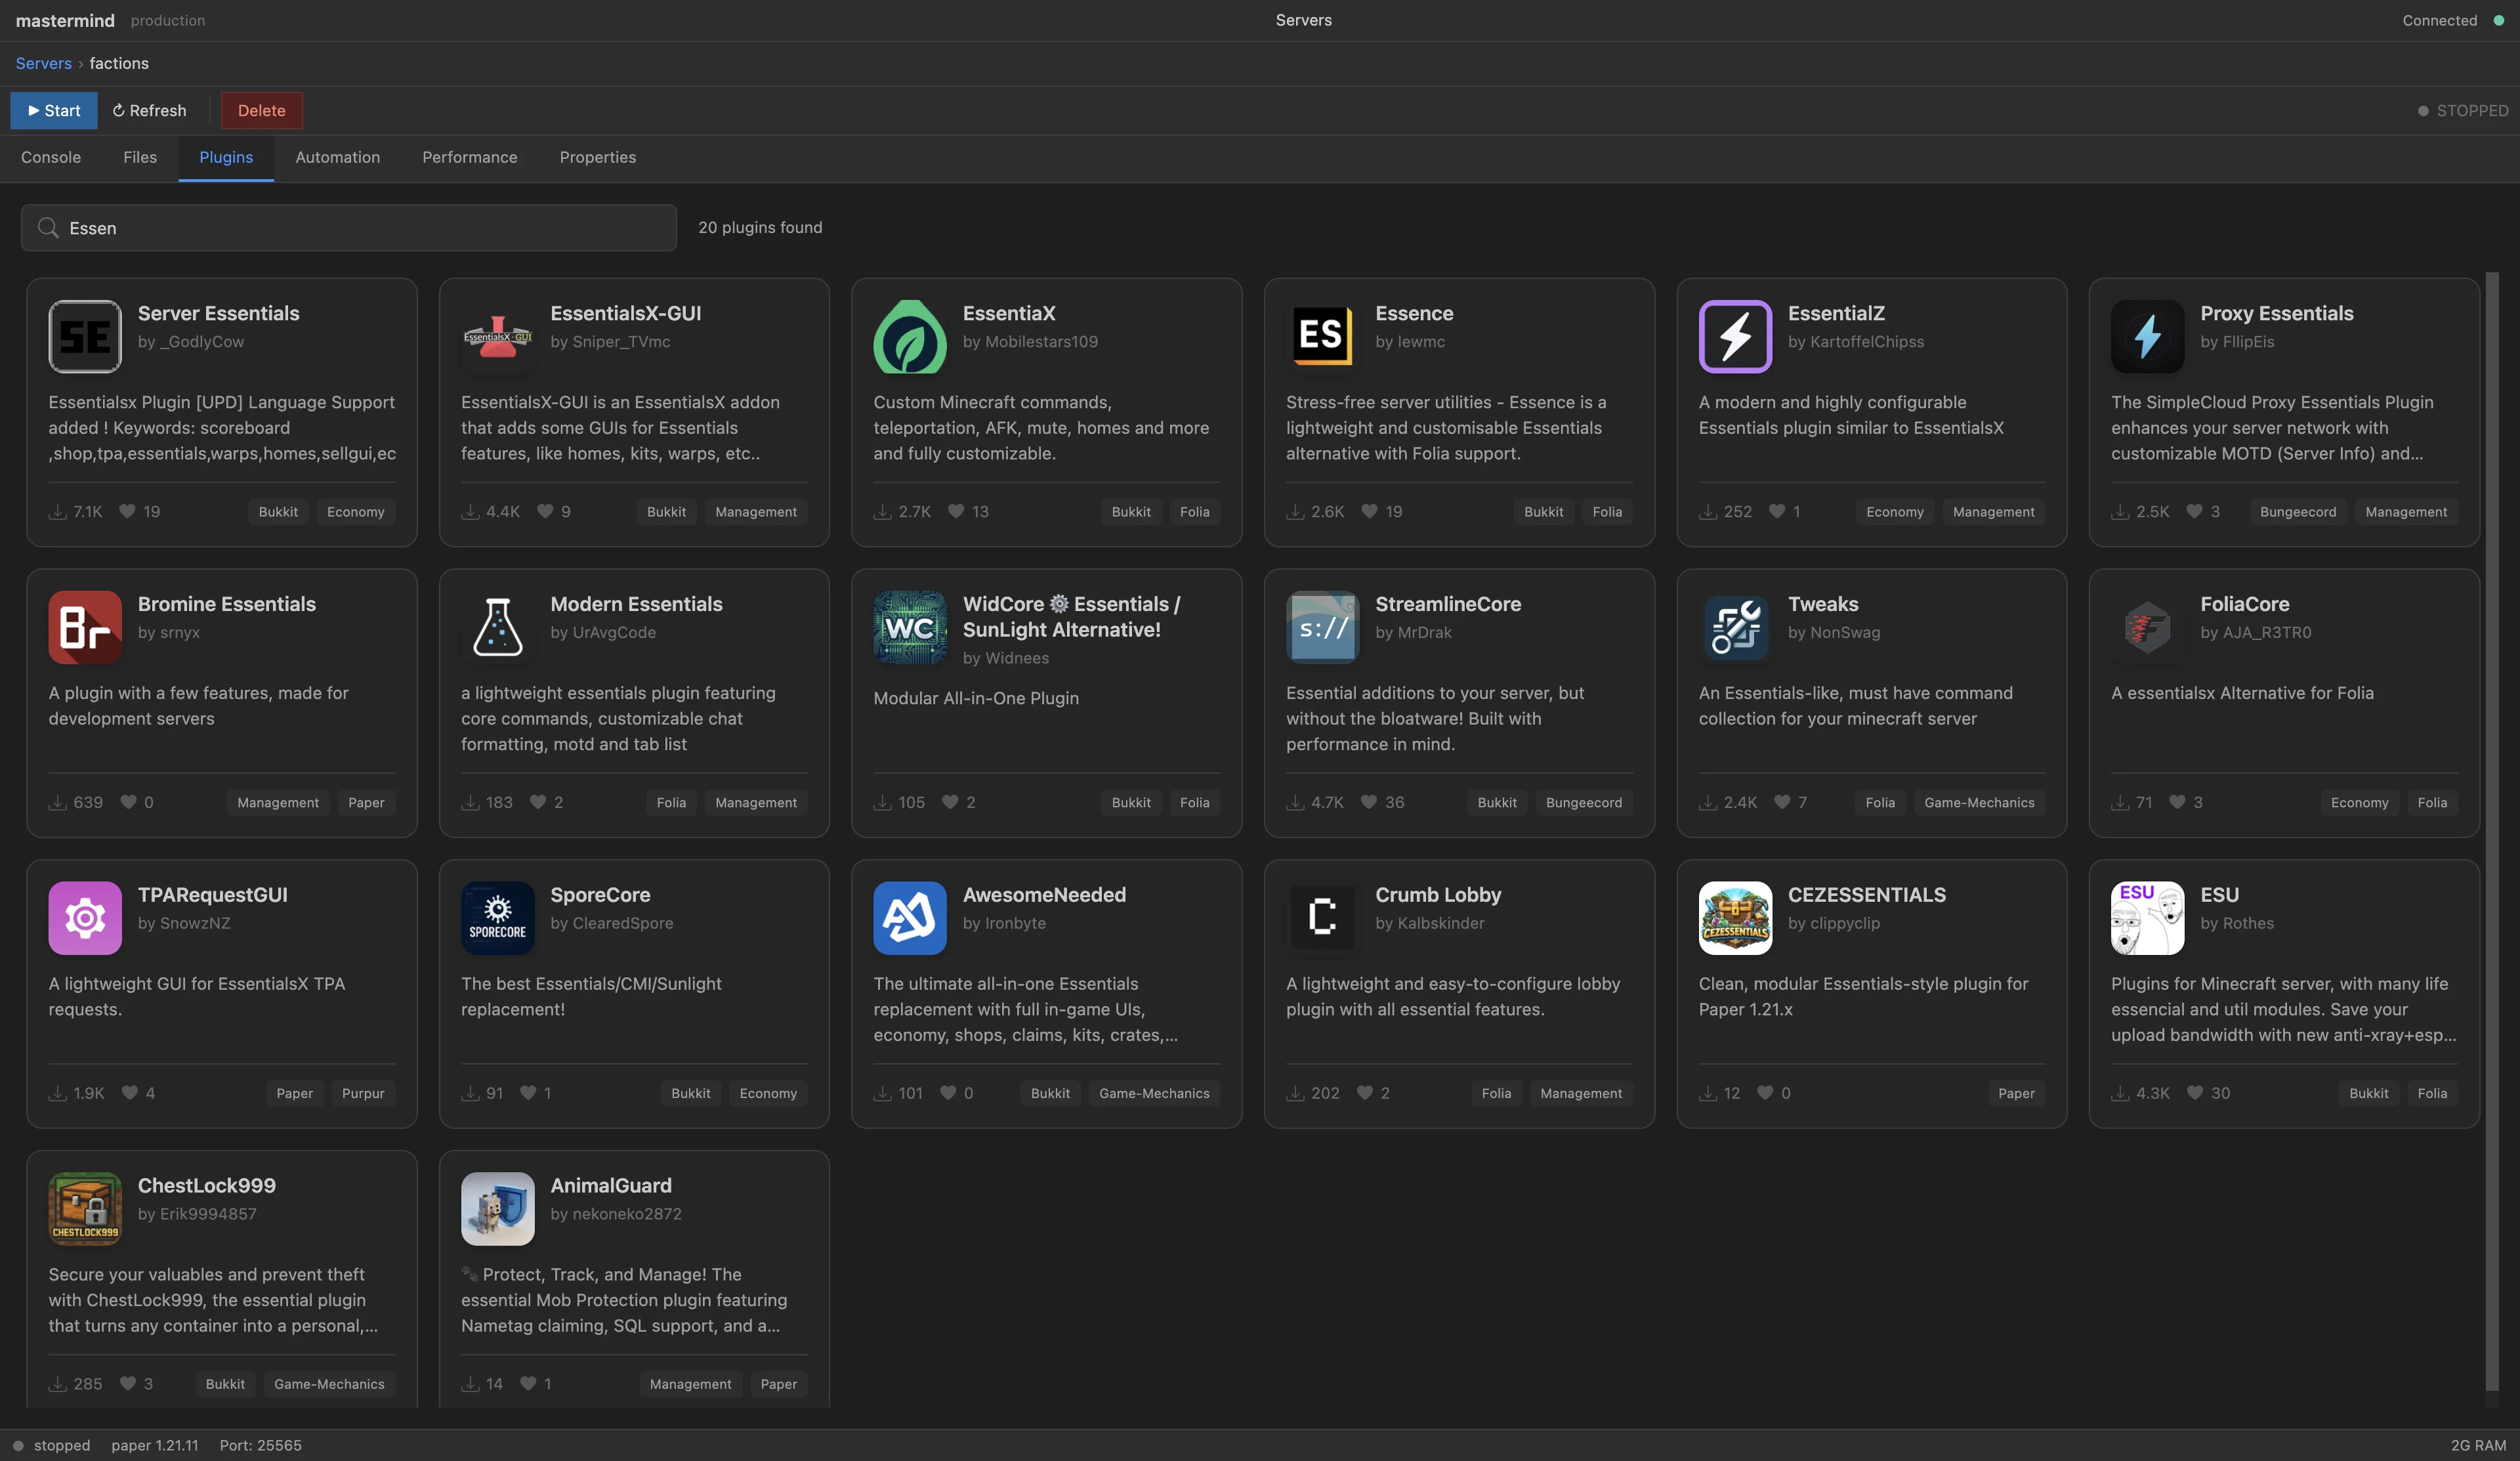Click Server Essentials download count icon
This screenshot has width=2520, height=1461.
(x=58, y=512)
